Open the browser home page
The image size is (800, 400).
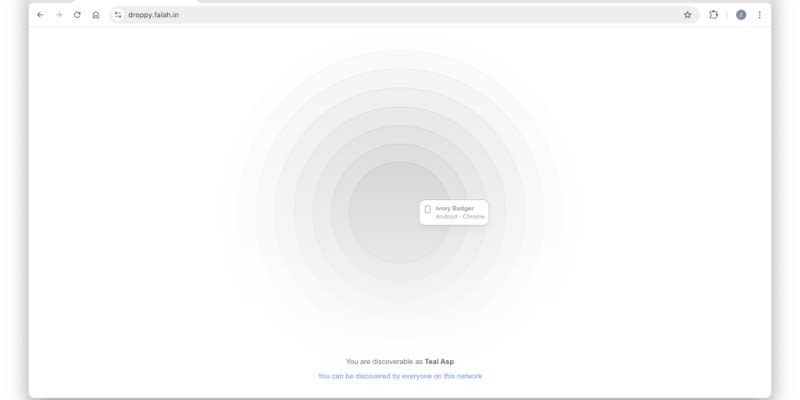click(96, 15)
